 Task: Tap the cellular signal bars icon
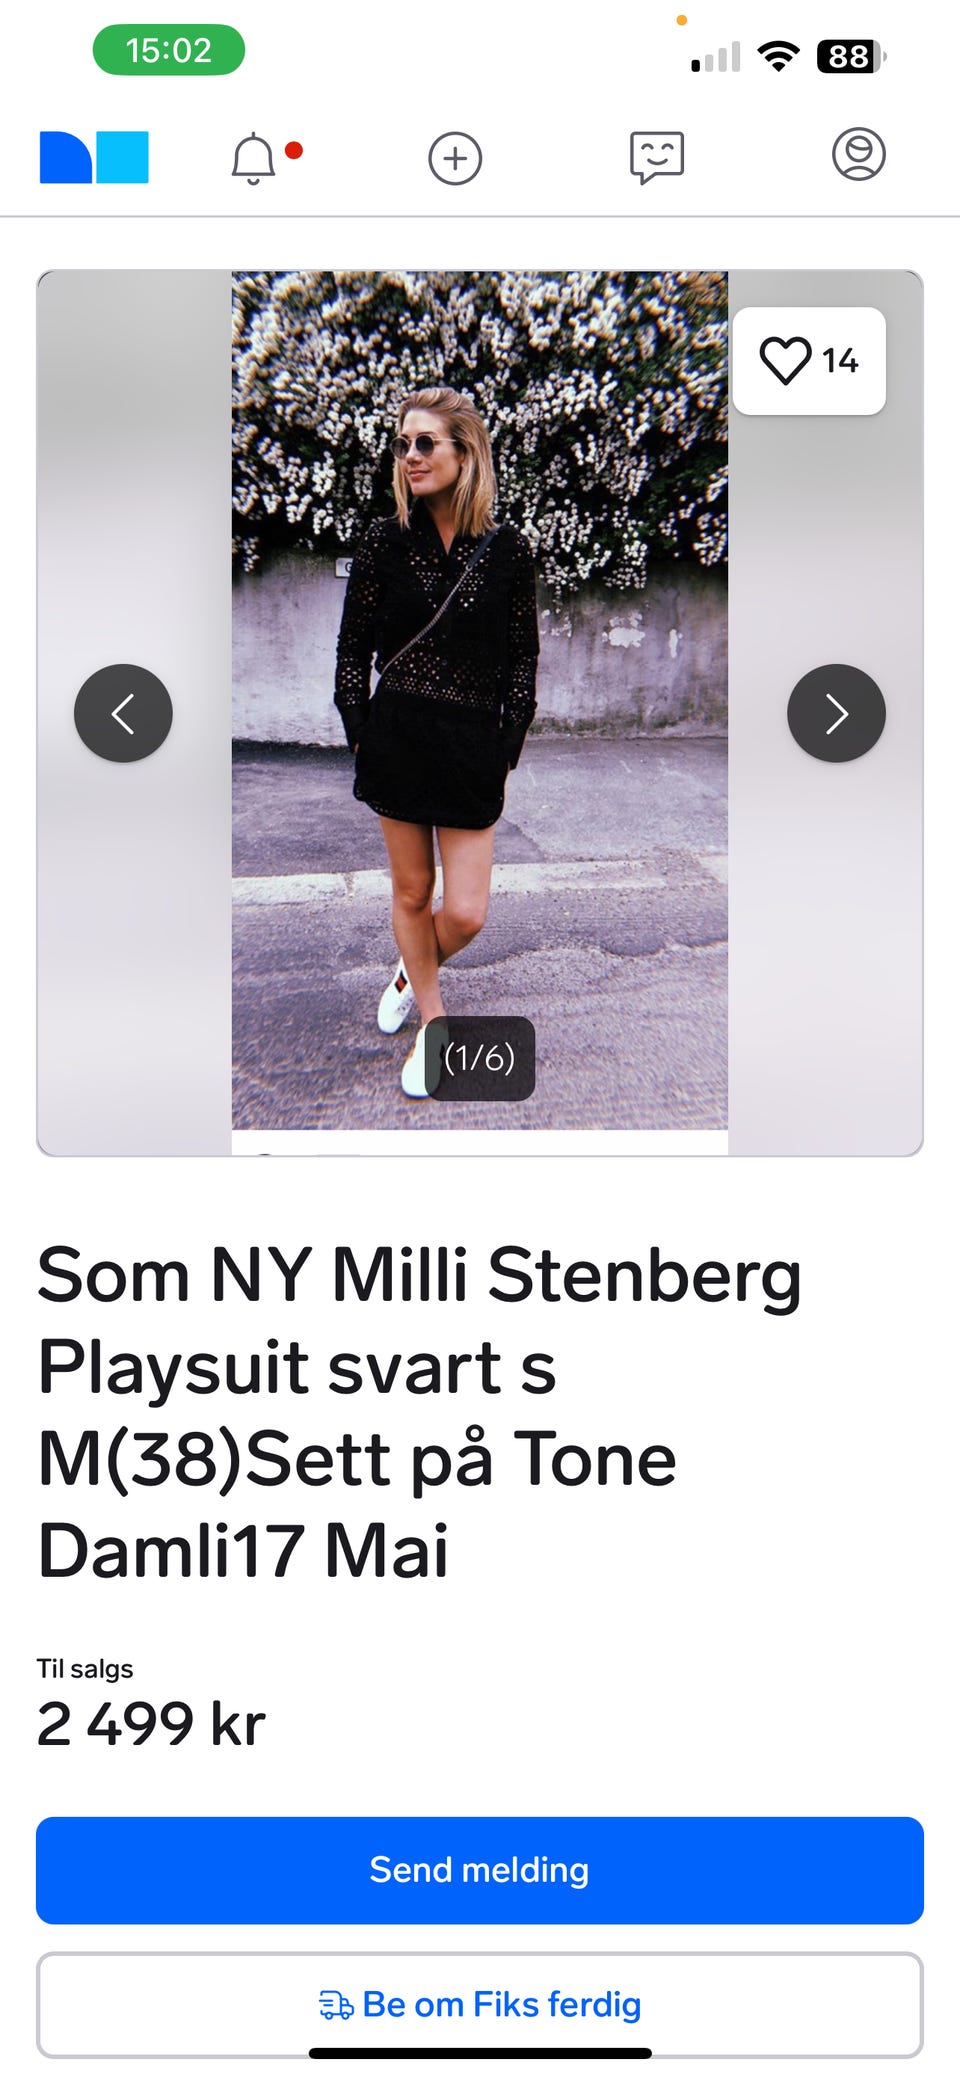click(716, 57)
